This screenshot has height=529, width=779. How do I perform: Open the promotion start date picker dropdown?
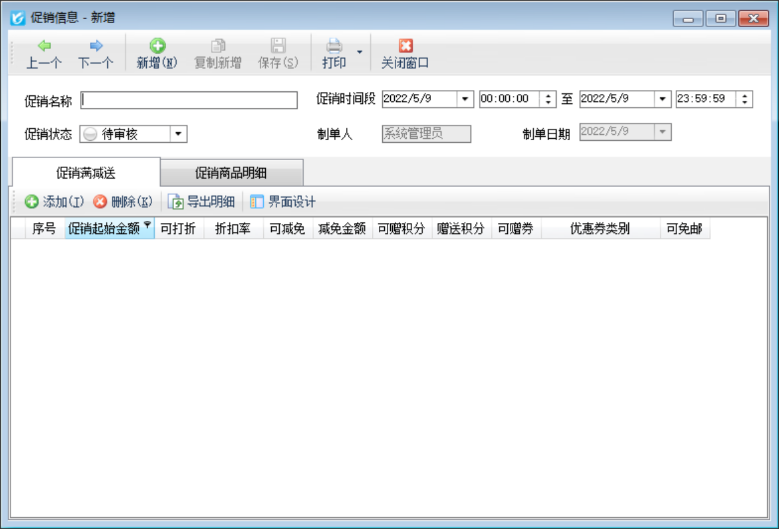[x=464, y=99]
